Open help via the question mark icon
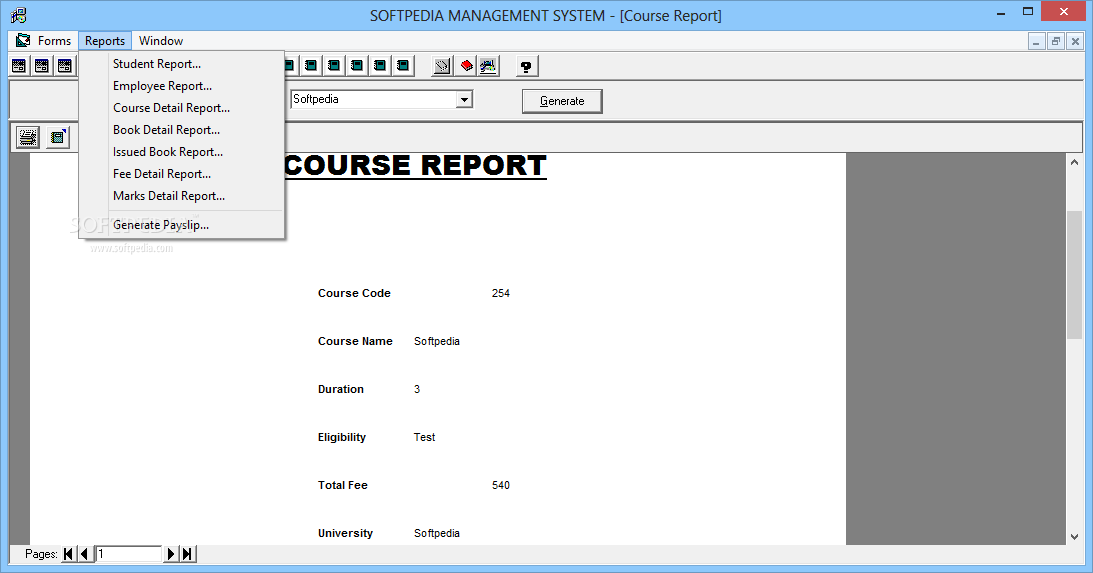 point(526,66)
